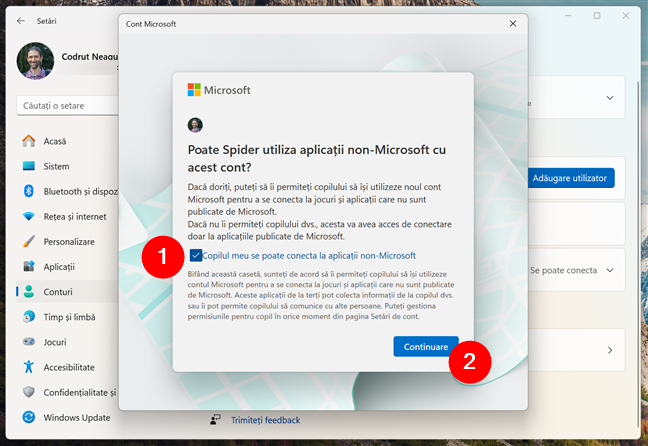Close the Settings window

(626, 16)
